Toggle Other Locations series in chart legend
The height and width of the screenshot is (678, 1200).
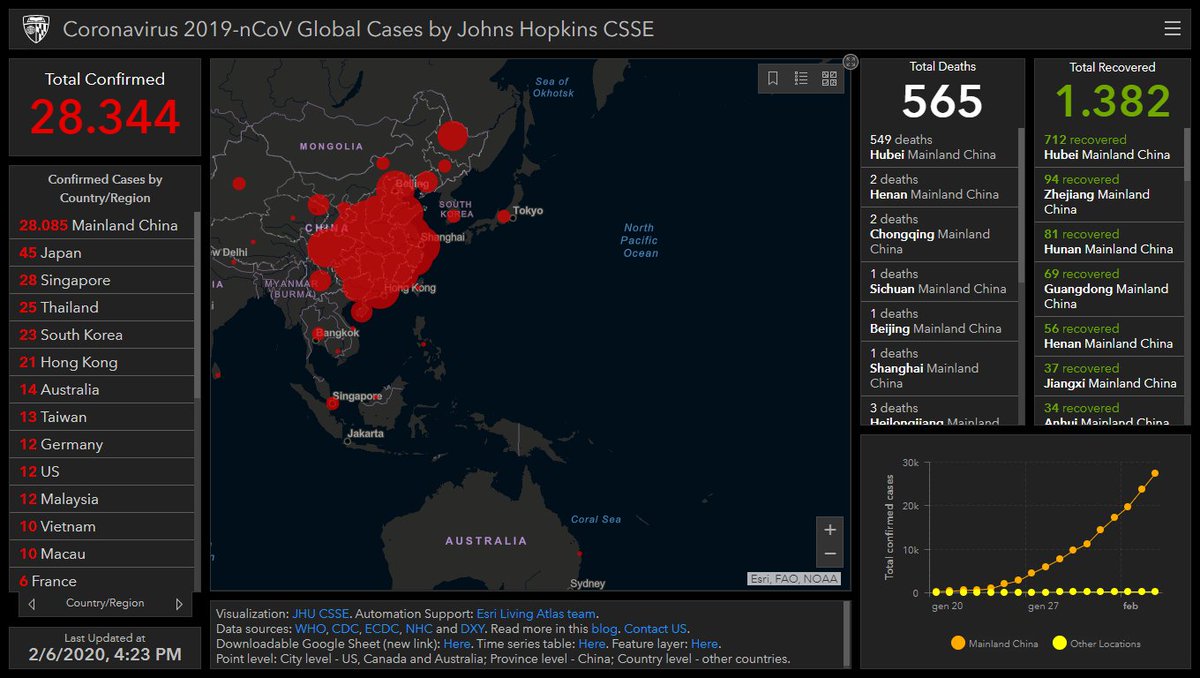coord(1096,644)
